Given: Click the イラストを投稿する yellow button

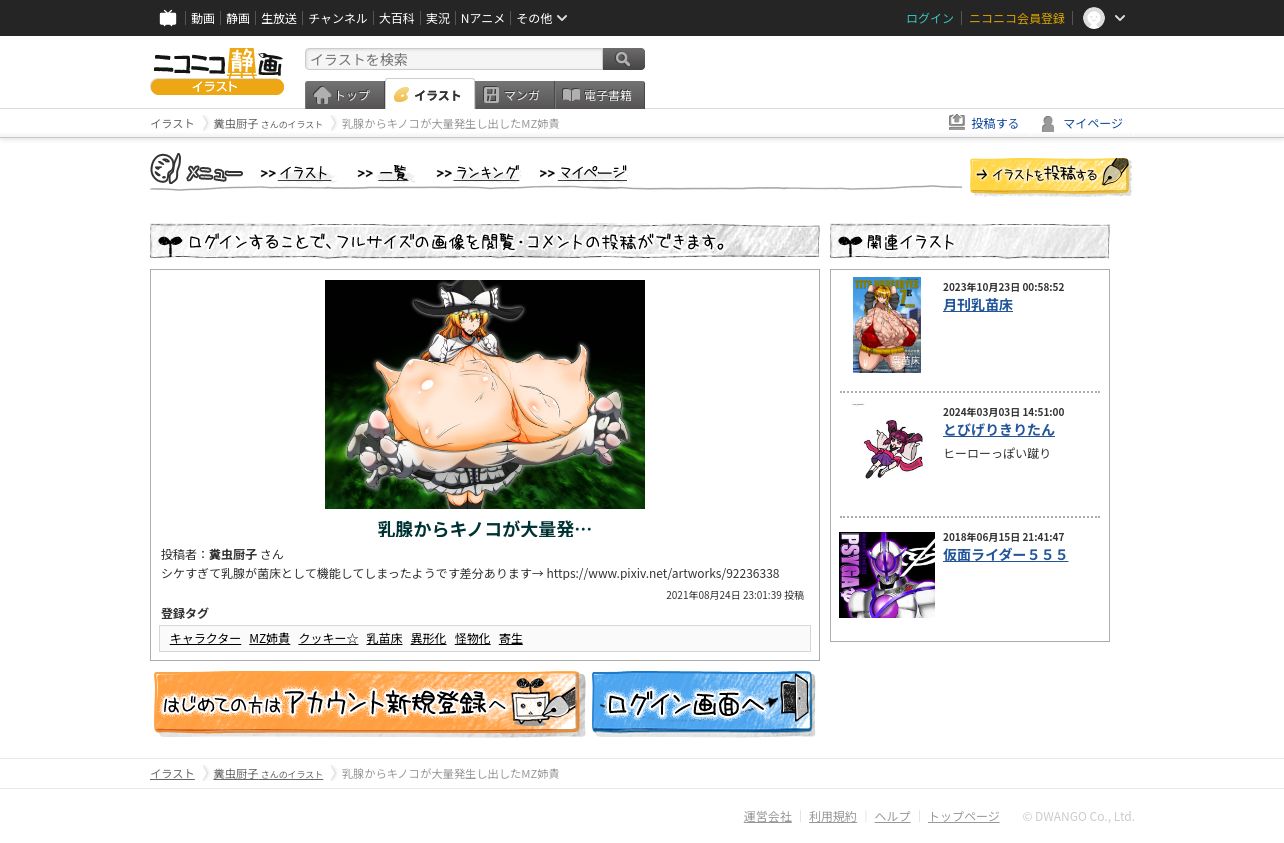Looking at the screenshot, I should tap(1050, 175).
